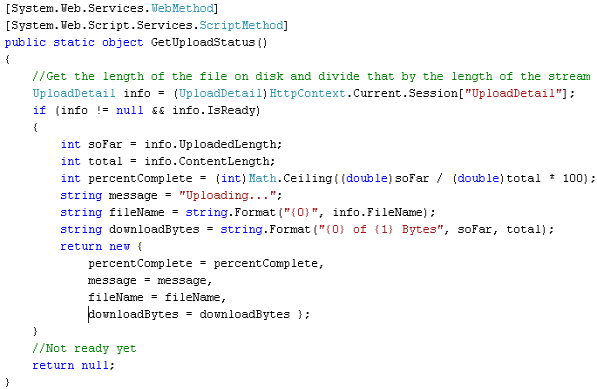This screenshot has height=389, width=597.
Task: Click the "UploadDetail" session key string
Action: pyautogui.click(x=513, y=93)
